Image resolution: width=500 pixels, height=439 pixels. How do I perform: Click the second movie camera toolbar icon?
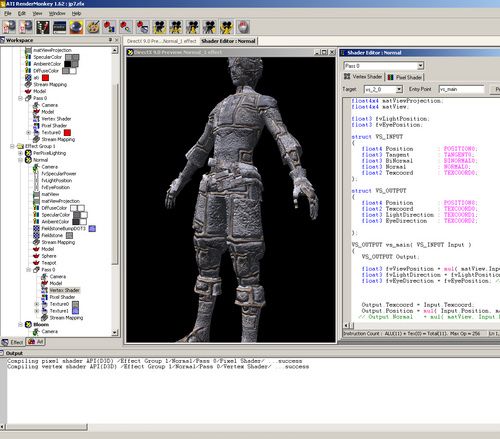(176, 27)
